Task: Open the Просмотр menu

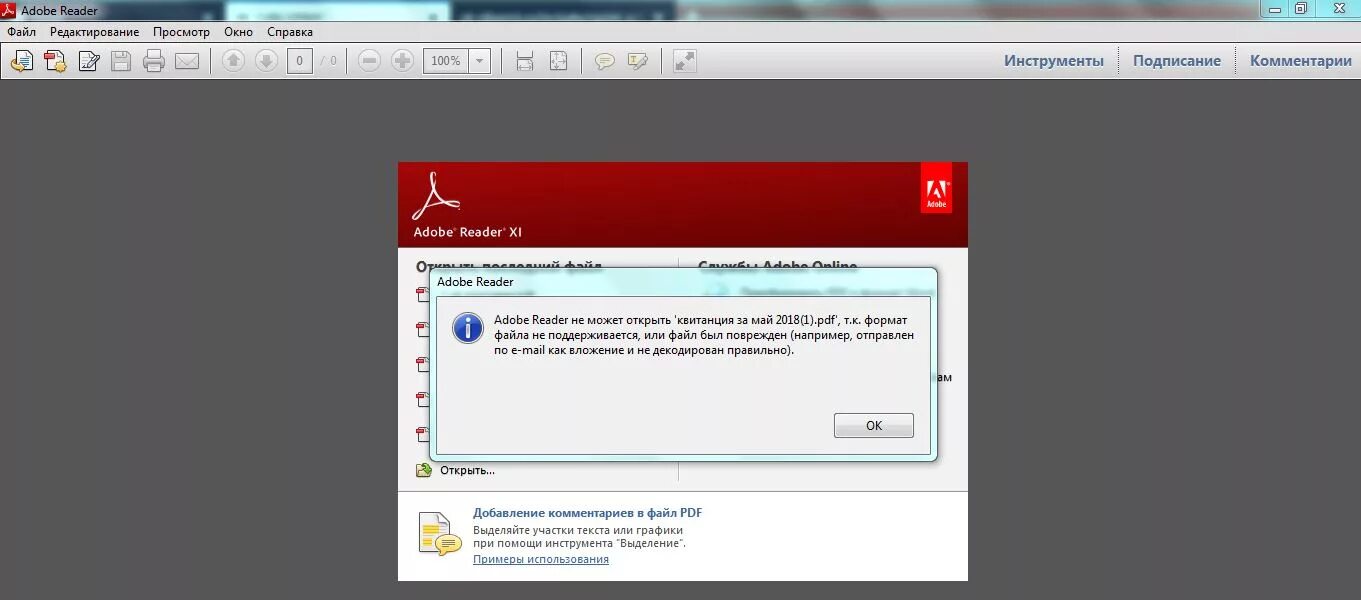Action: click(181, 32)
